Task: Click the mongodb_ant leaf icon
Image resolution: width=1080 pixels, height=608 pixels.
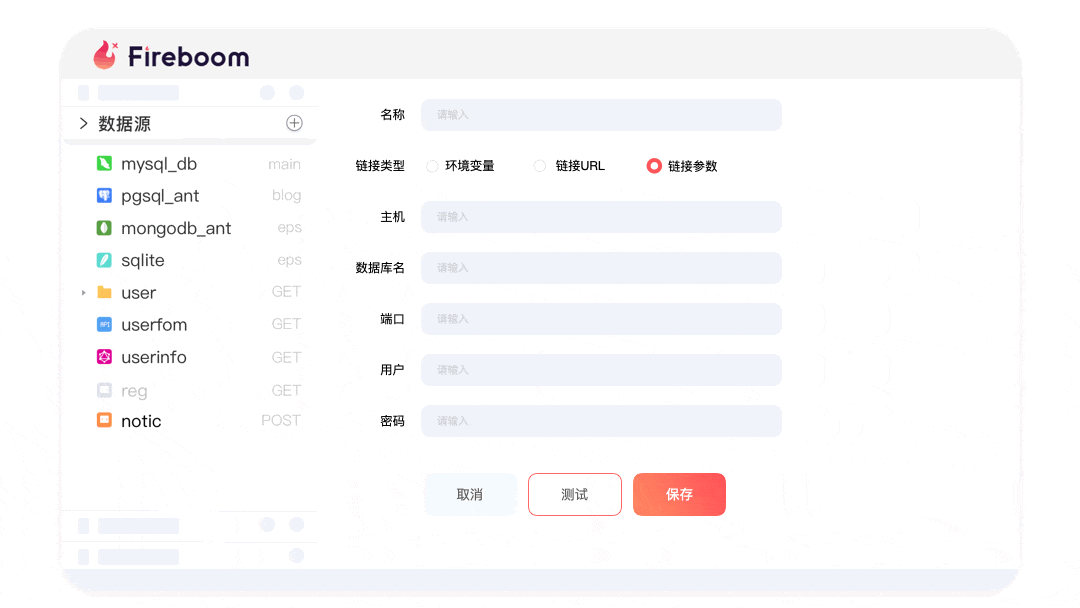Action: pos(104,228)
